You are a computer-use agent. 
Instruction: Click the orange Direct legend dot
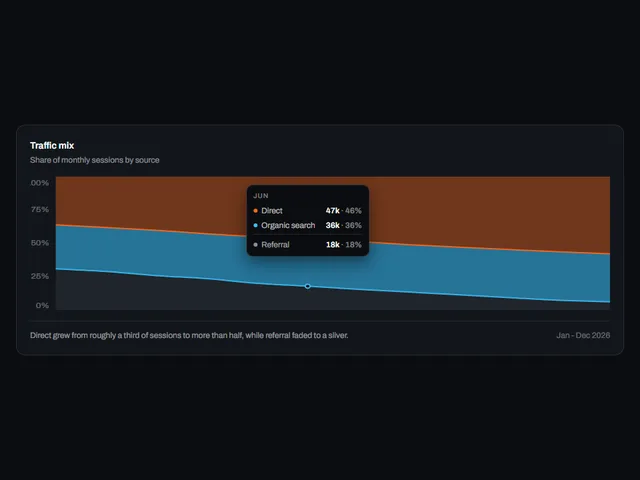(x=256, y=211)
